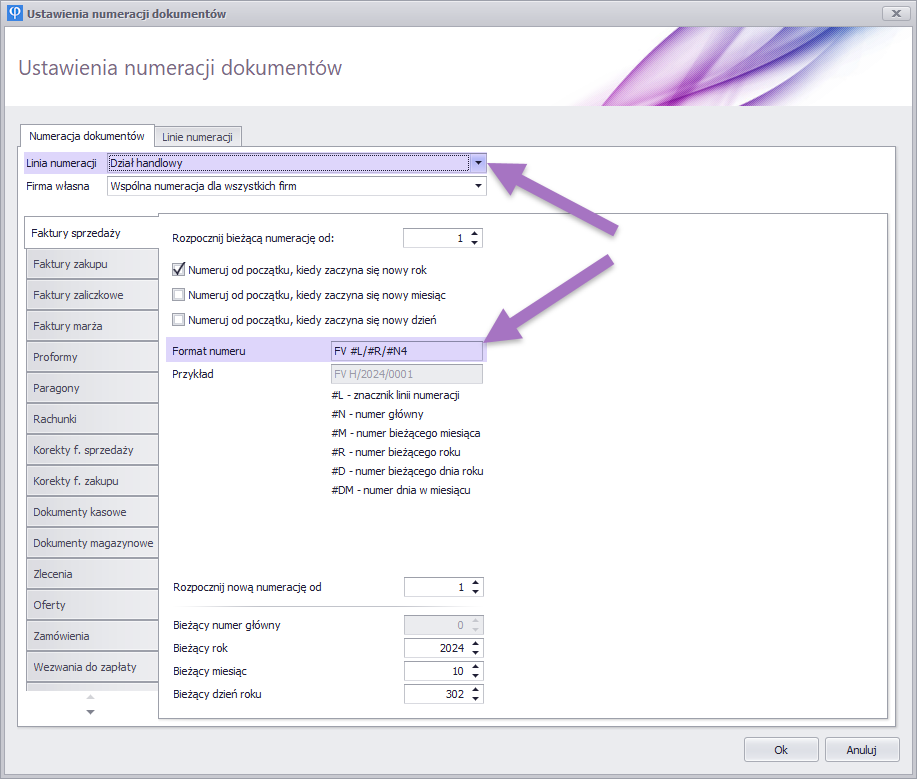
Task: Enable restart numbering on new day
Action: coord(179,320)
